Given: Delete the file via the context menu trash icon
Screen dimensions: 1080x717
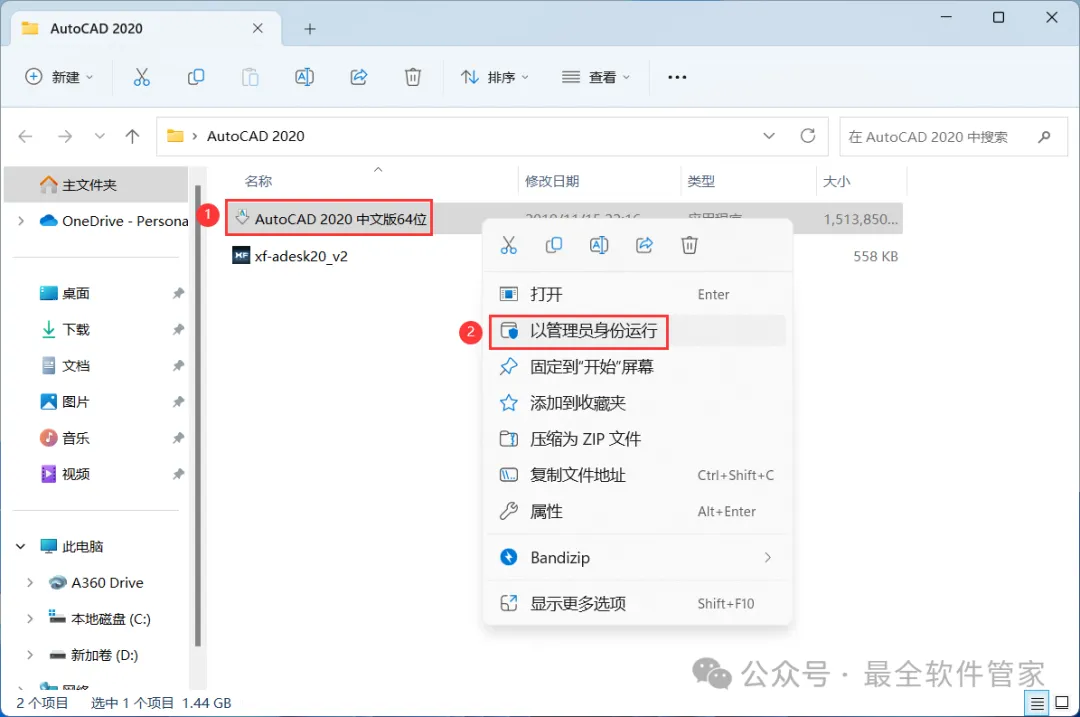Looking at the screenshot, I should point(689,245).
